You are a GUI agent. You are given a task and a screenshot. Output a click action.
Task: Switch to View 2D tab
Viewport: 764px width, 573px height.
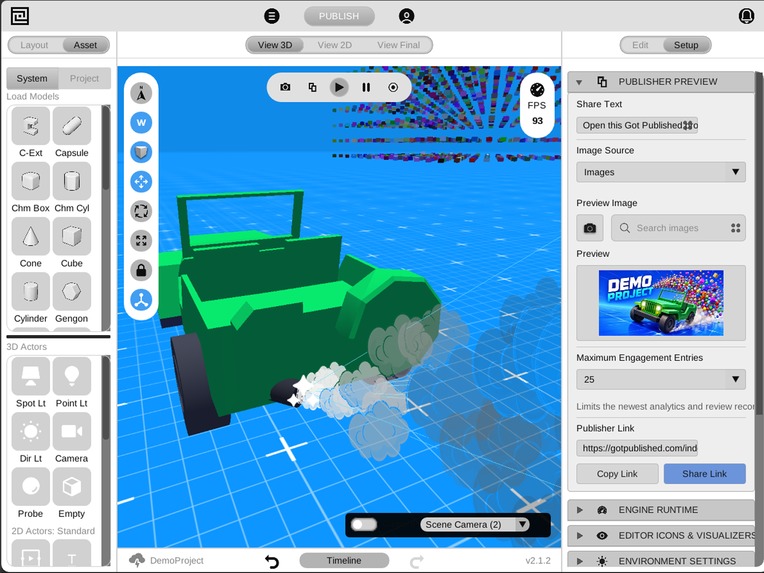click(x=335, y=45)
